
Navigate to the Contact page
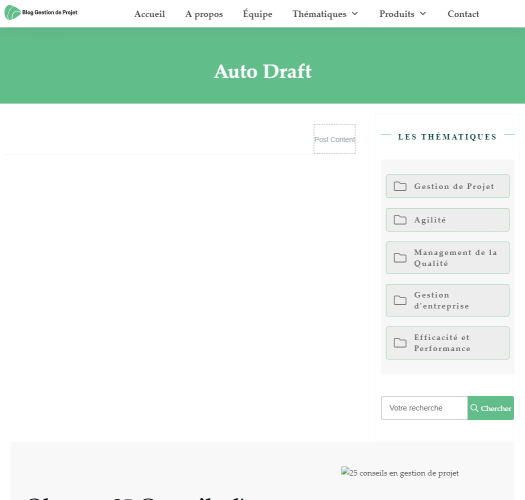(x=463, y=14)
